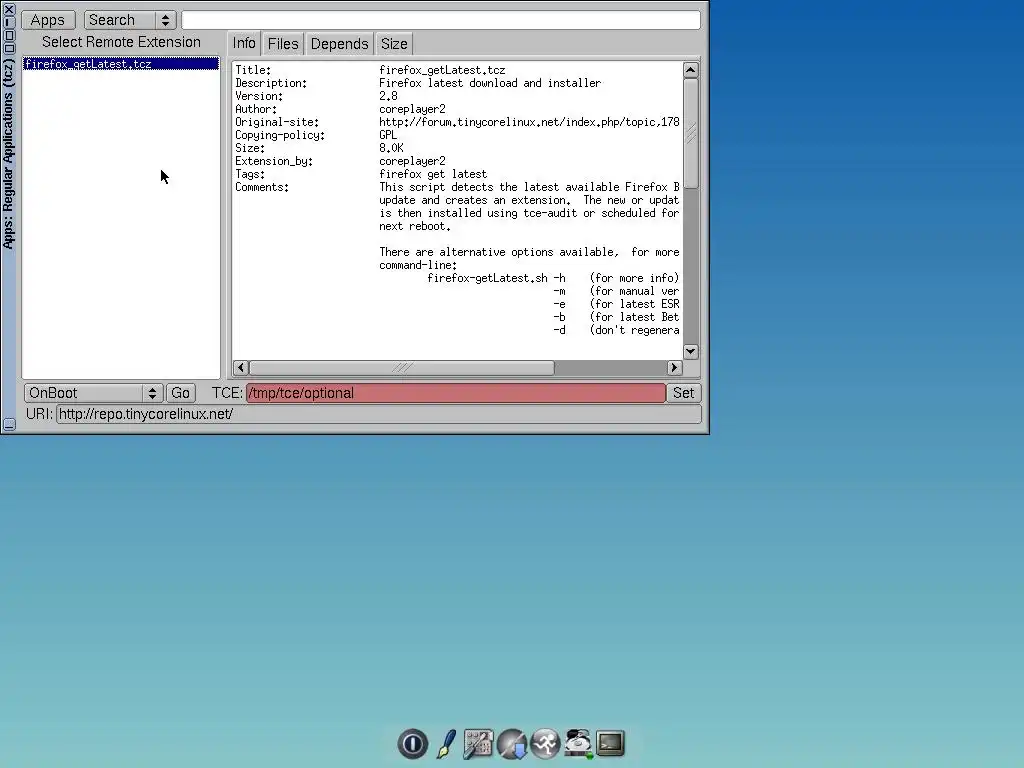Open Control Panel screwdriver icon in dock

pyautogui.click(x=478, y=743)
